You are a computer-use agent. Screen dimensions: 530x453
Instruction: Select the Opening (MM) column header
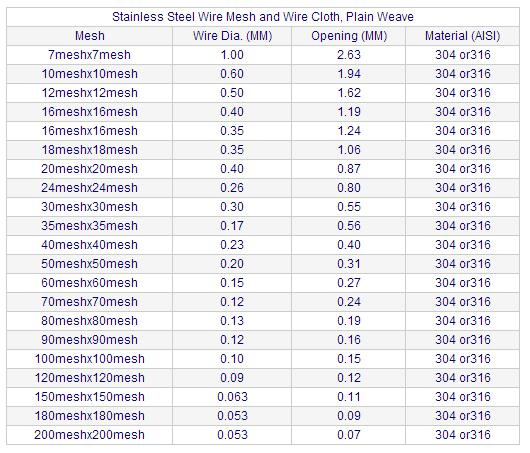tap(349, 36)
